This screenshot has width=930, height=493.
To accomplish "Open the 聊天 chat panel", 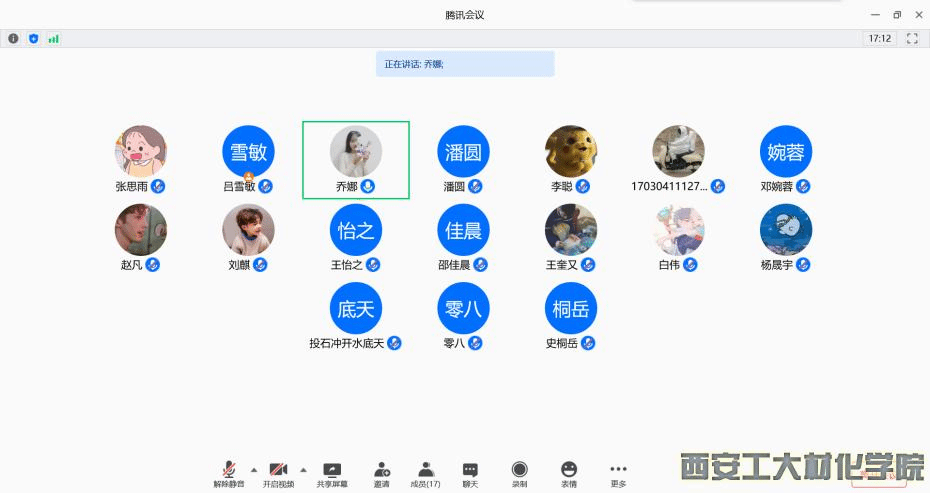I will click(x=470, y=472).
